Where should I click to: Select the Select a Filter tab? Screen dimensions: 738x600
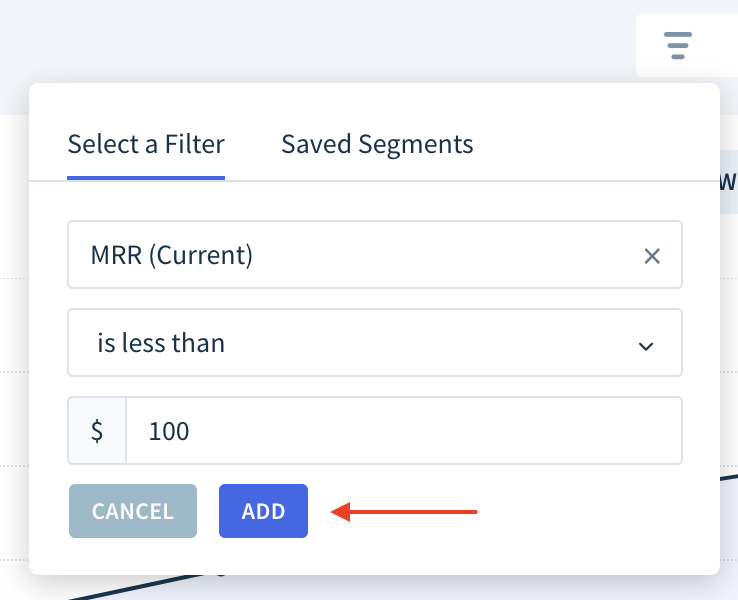click(x=146, y=144)
